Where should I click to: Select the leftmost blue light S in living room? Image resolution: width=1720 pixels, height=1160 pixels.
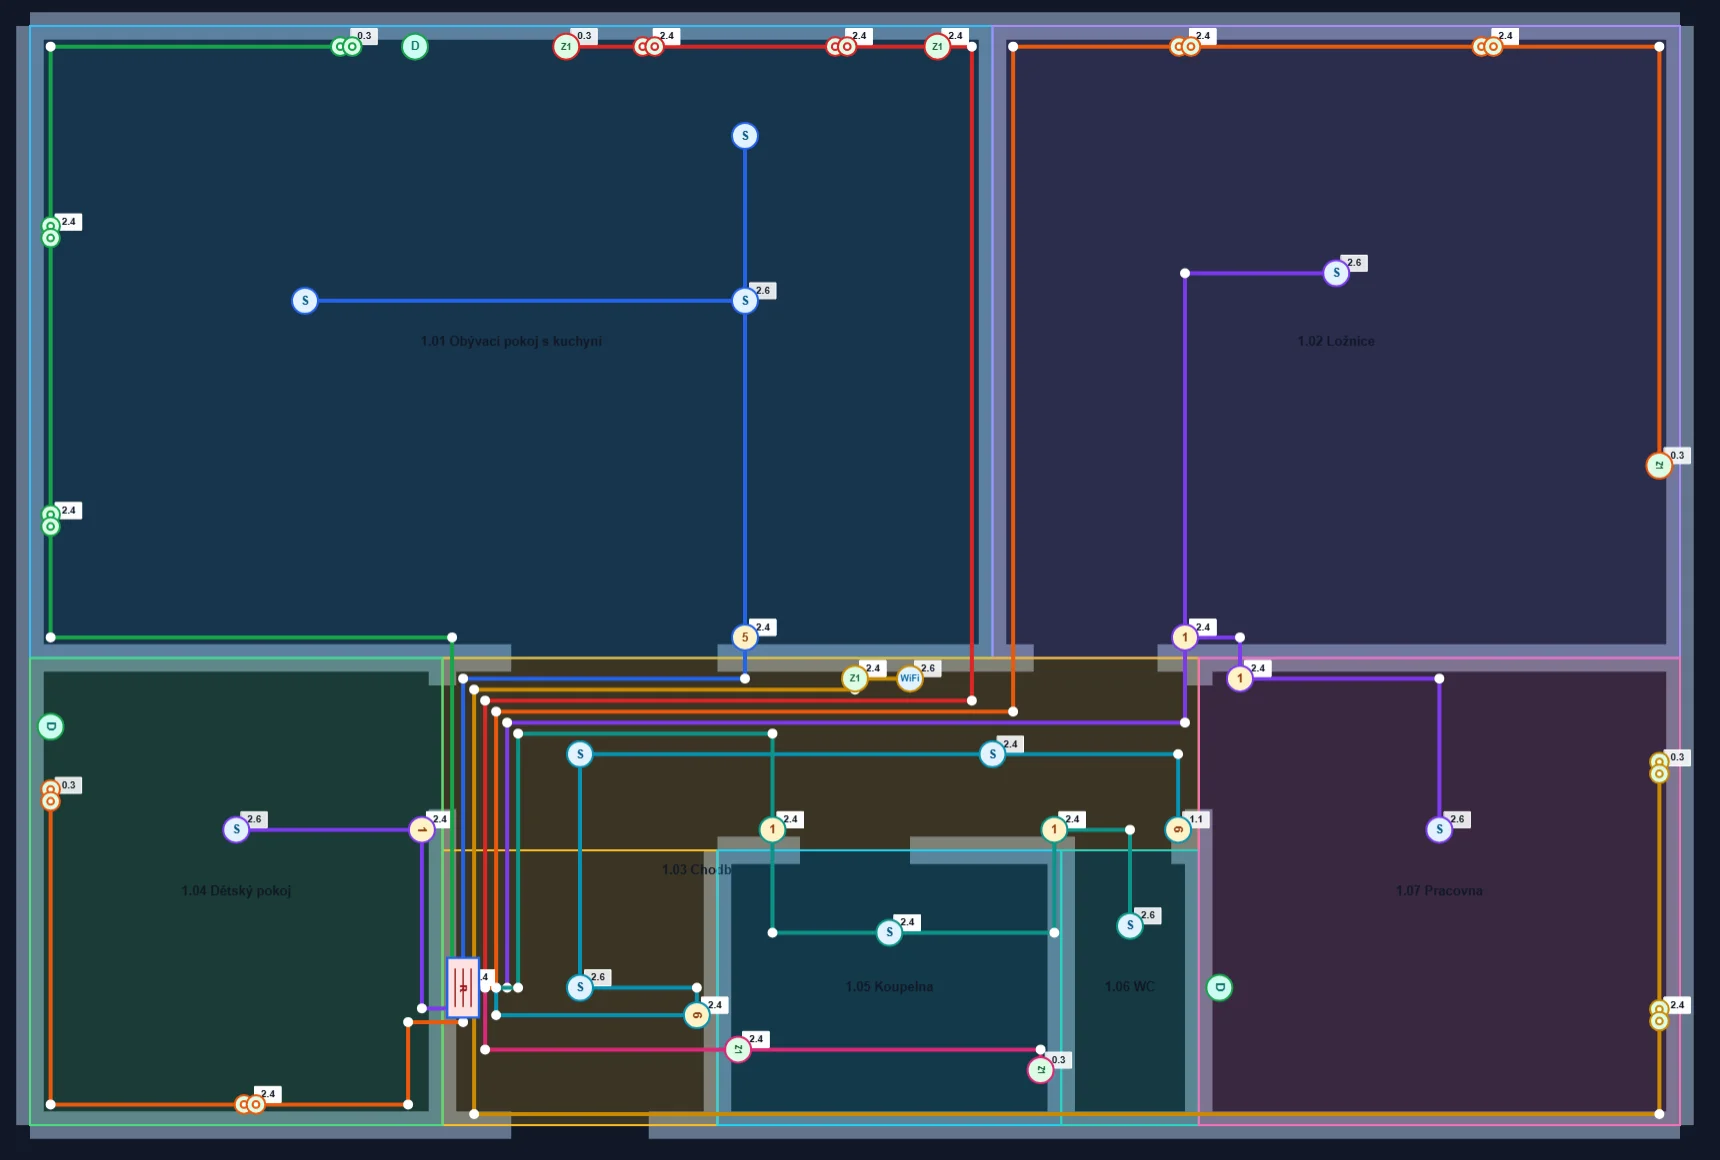[x=305, y=300]
